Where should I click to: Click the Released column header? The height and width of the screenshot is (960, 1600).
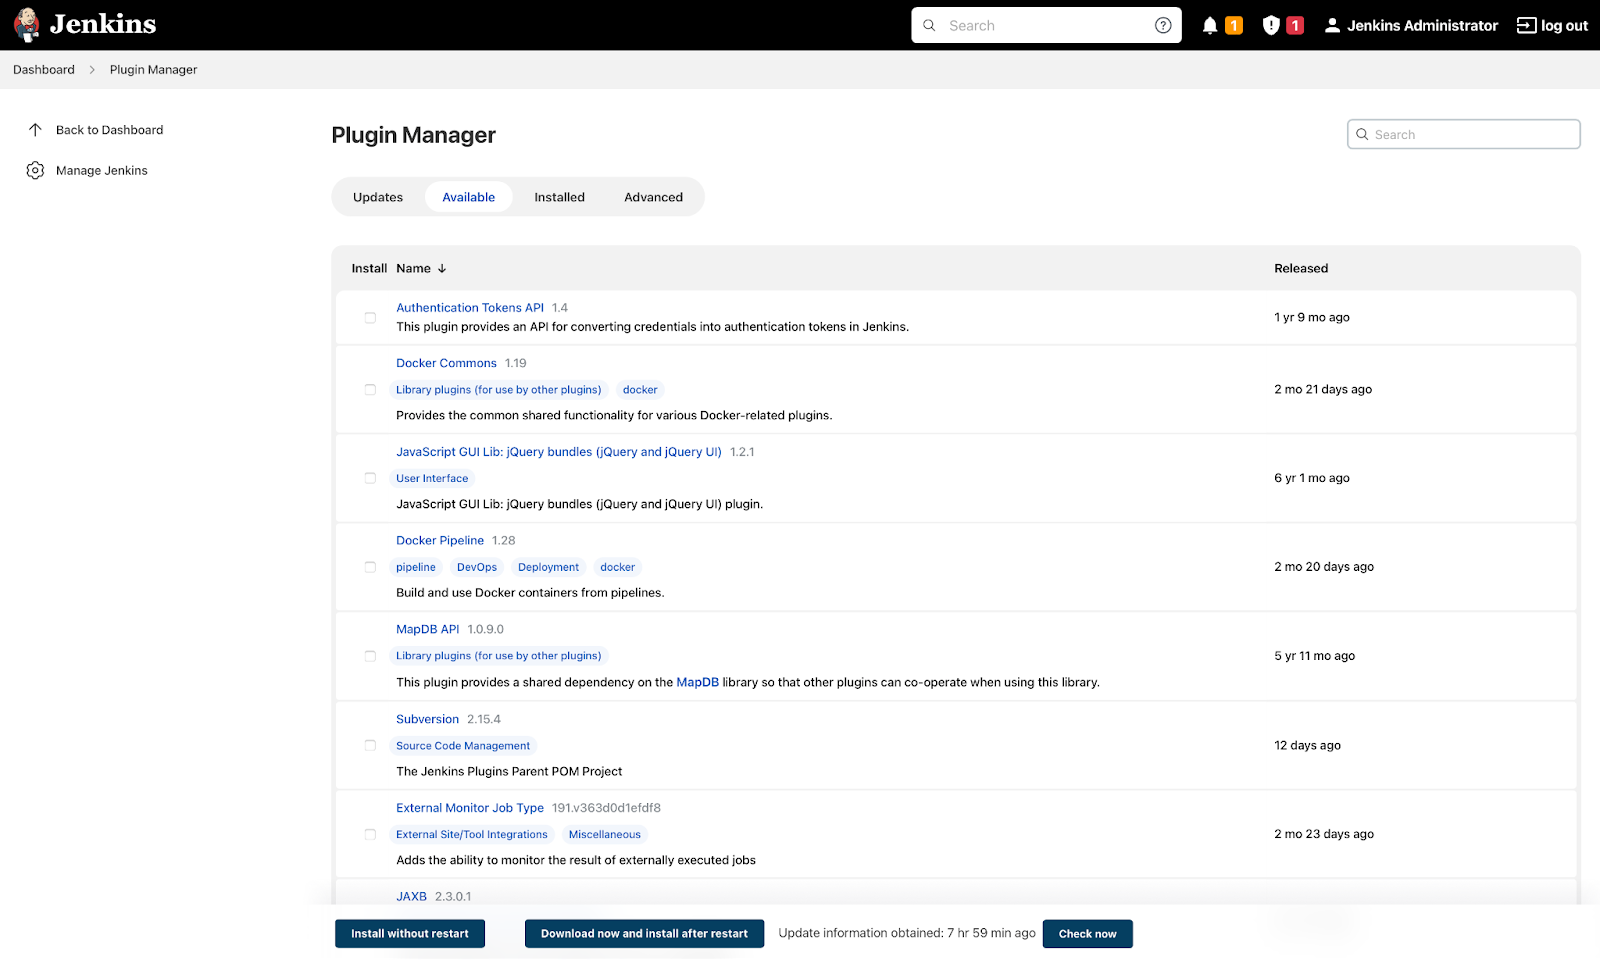[x=1301, y=269]
